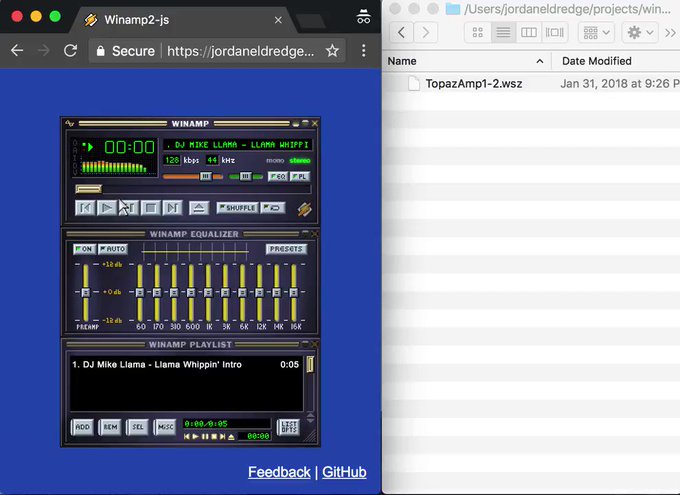Click playlist mini Pause button

coord(205,436)
